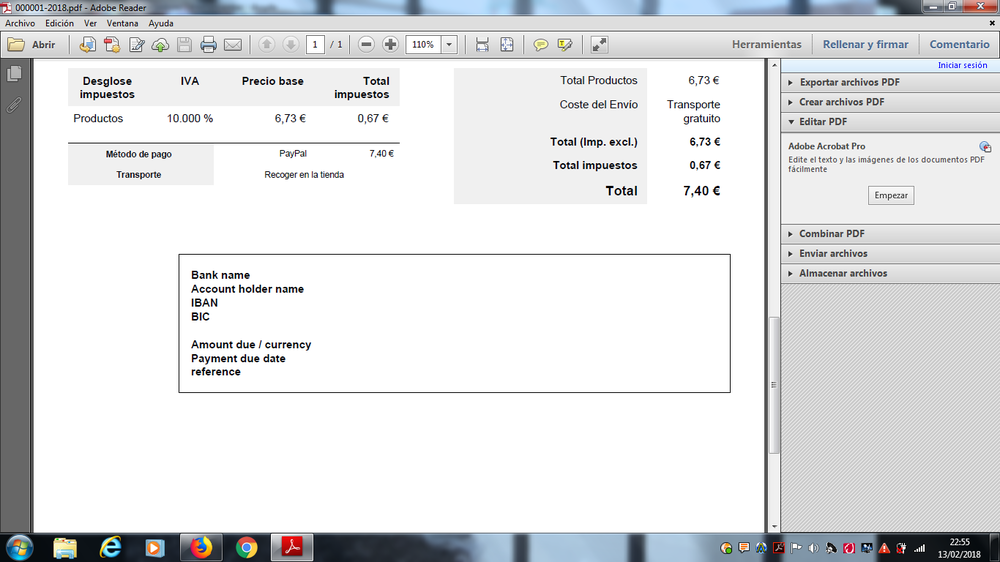Open the Archivo menu
The width and height of the screenshot is (1000, 562).
coord(20,23)
